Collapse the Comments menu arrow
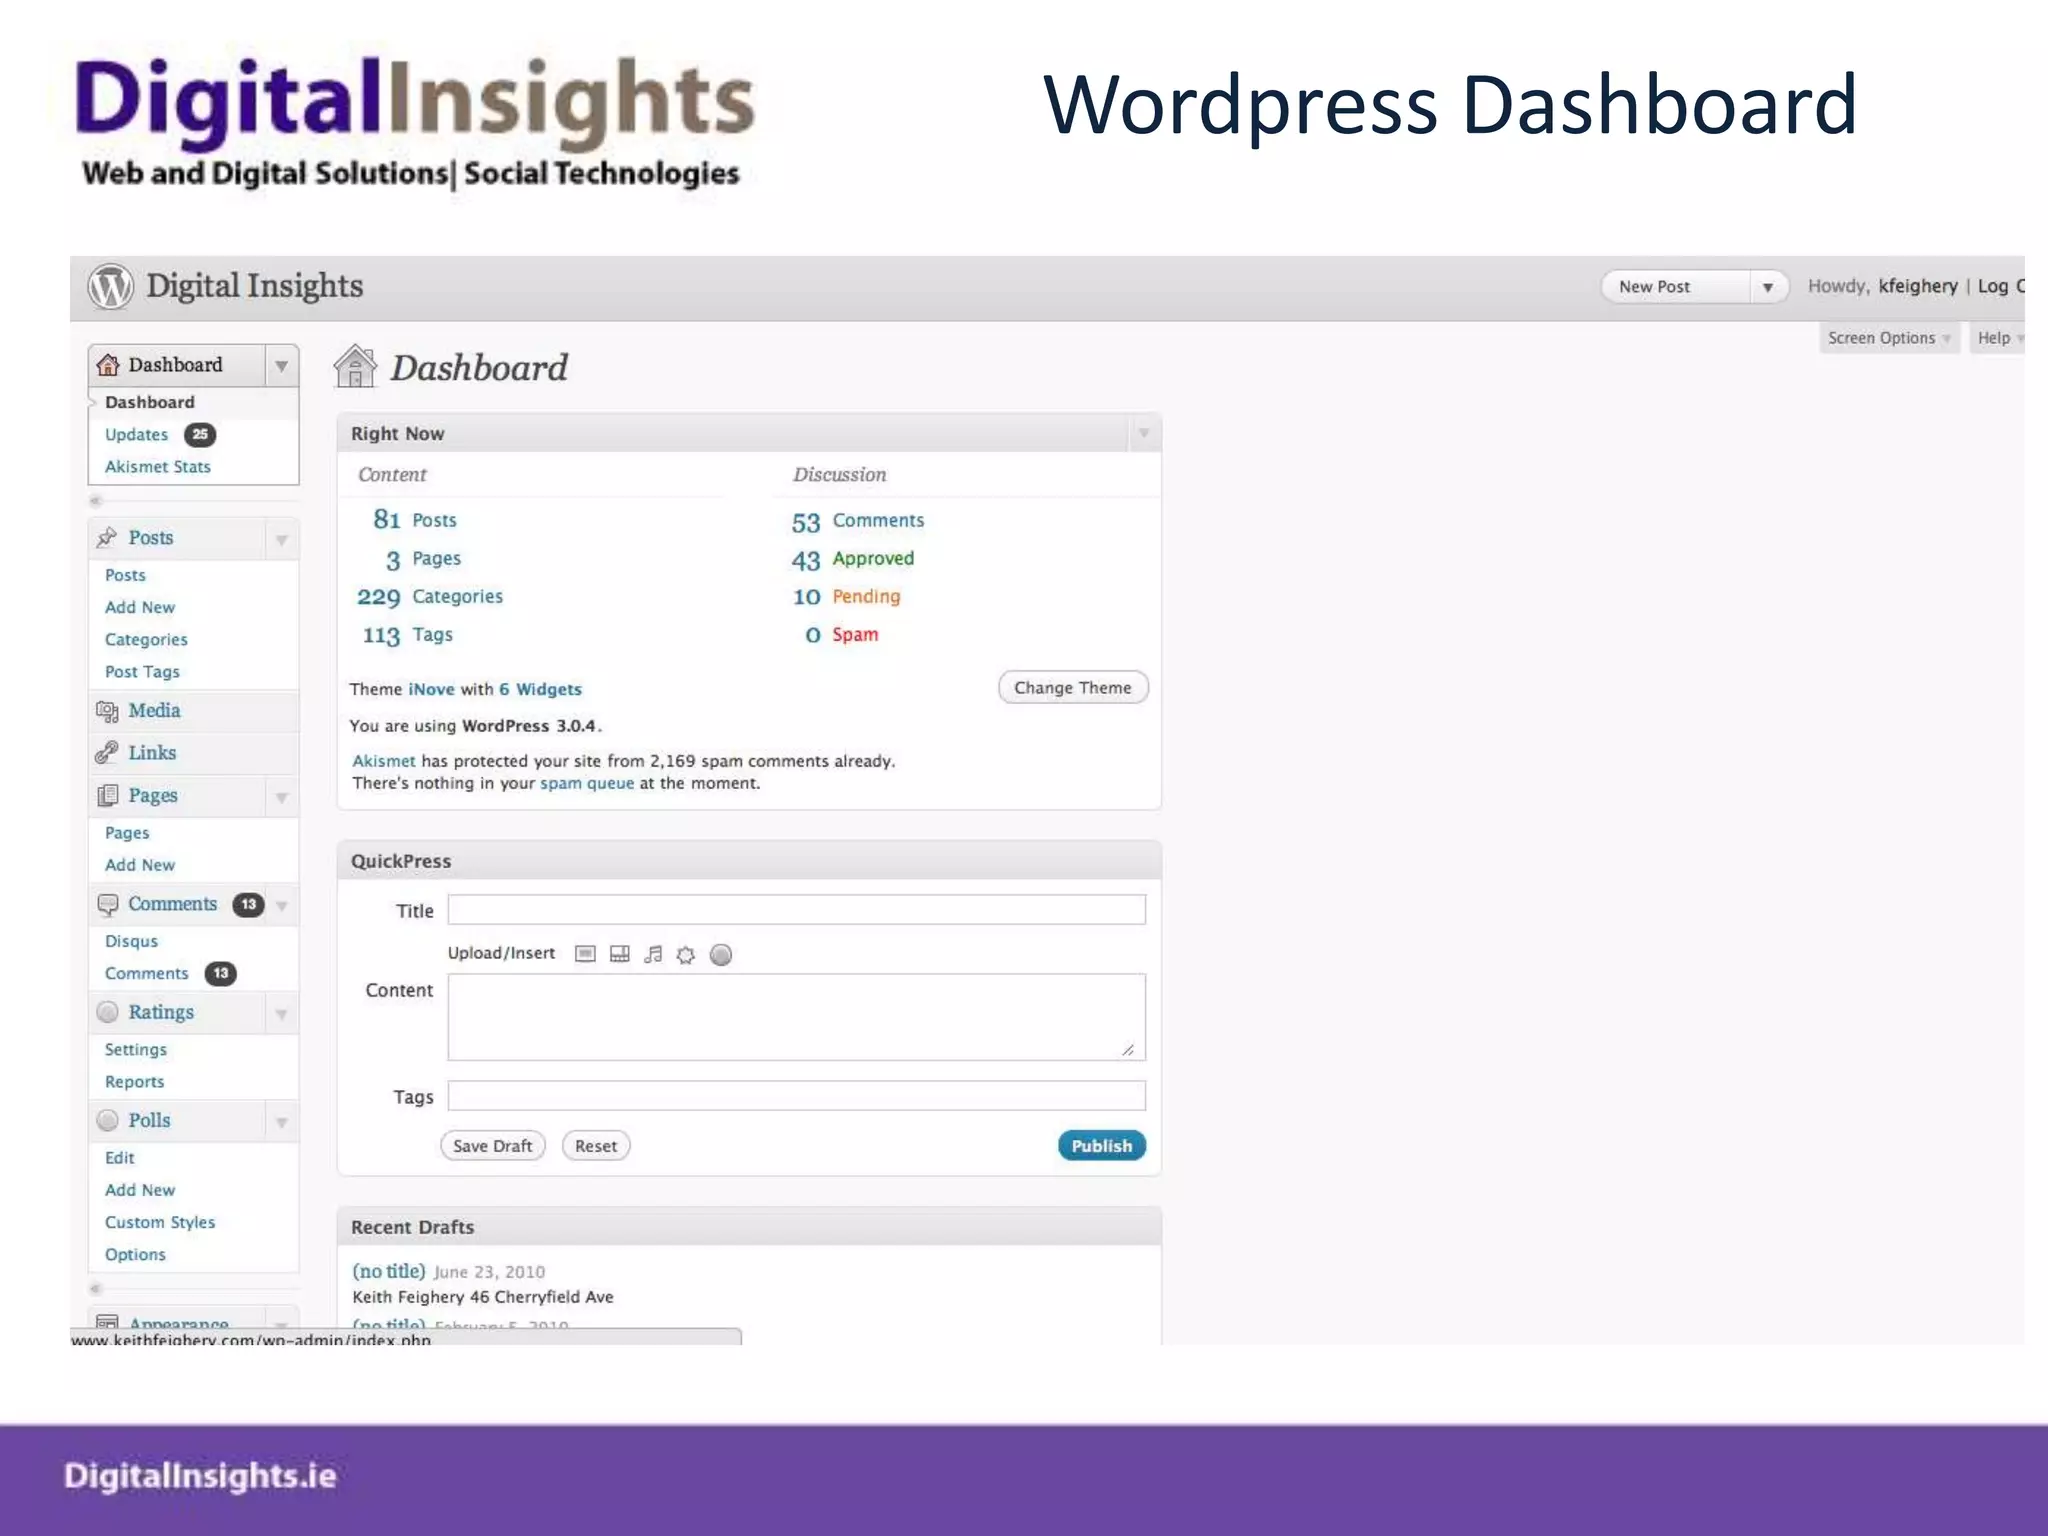 282,906
